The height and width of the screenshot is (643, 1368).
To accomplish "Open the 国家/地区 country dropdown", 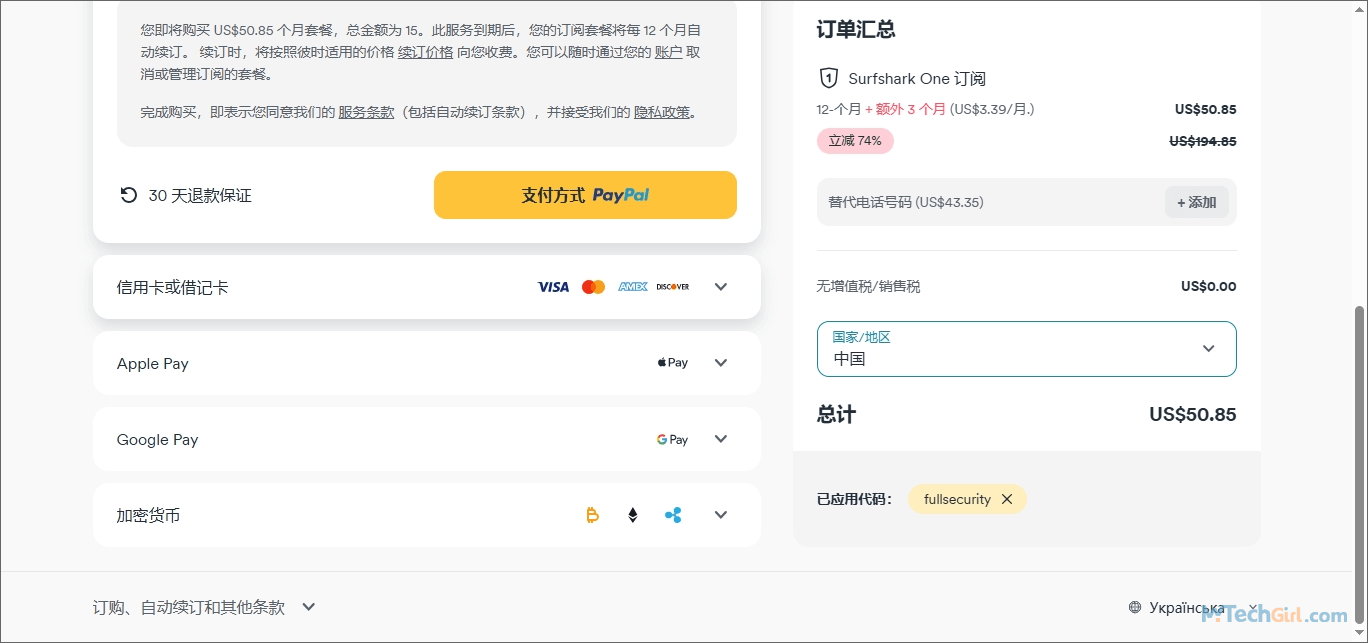I will (1026, 349).
